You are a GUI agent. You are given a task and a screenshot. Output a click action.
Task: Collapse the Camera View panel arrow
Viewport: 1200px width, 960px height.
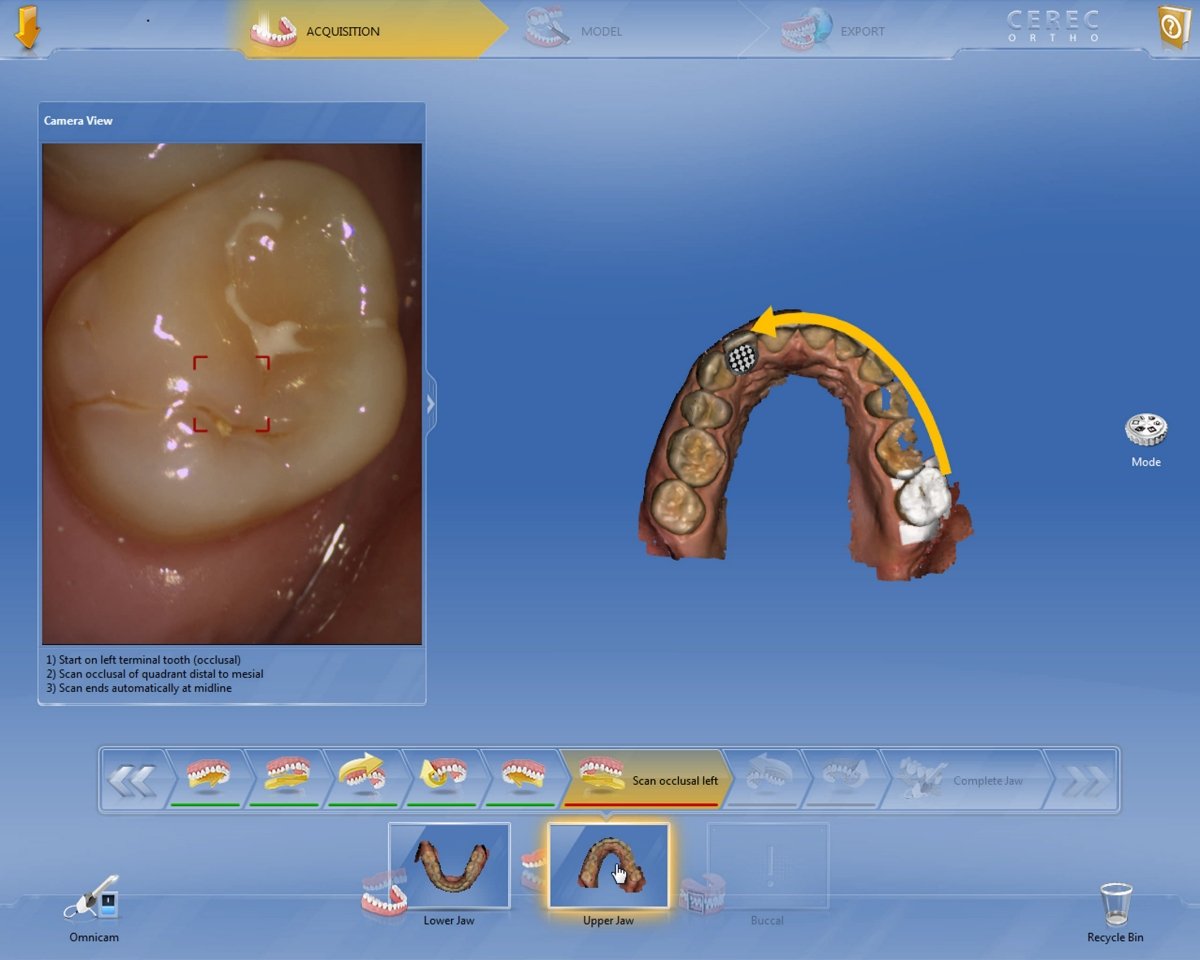(x=431, y=403)
